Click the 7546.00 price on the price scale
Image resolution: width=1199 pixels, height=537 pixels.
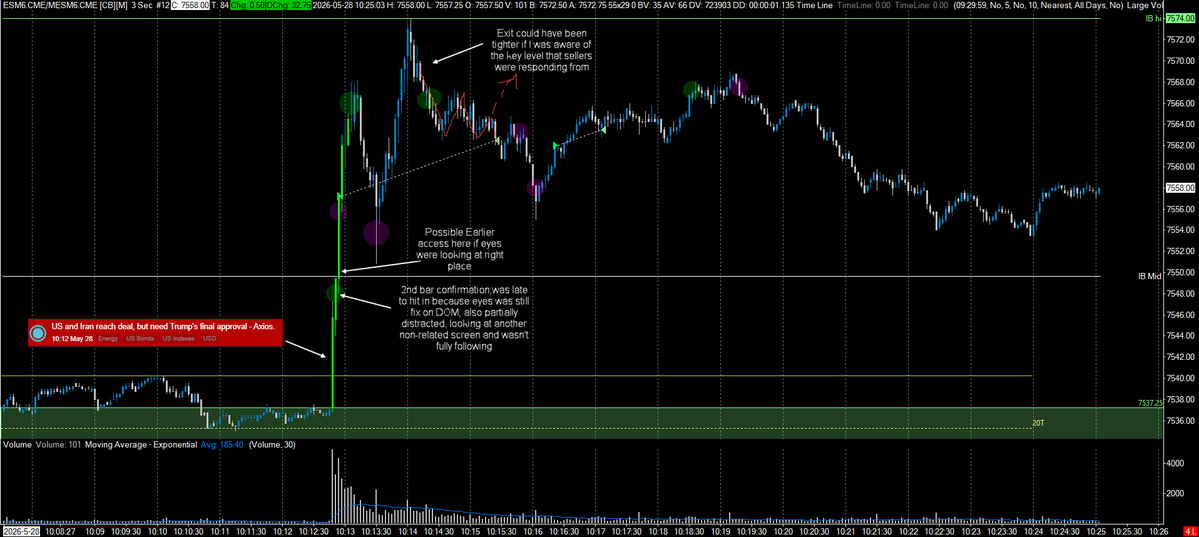(x=1181, y=314)
